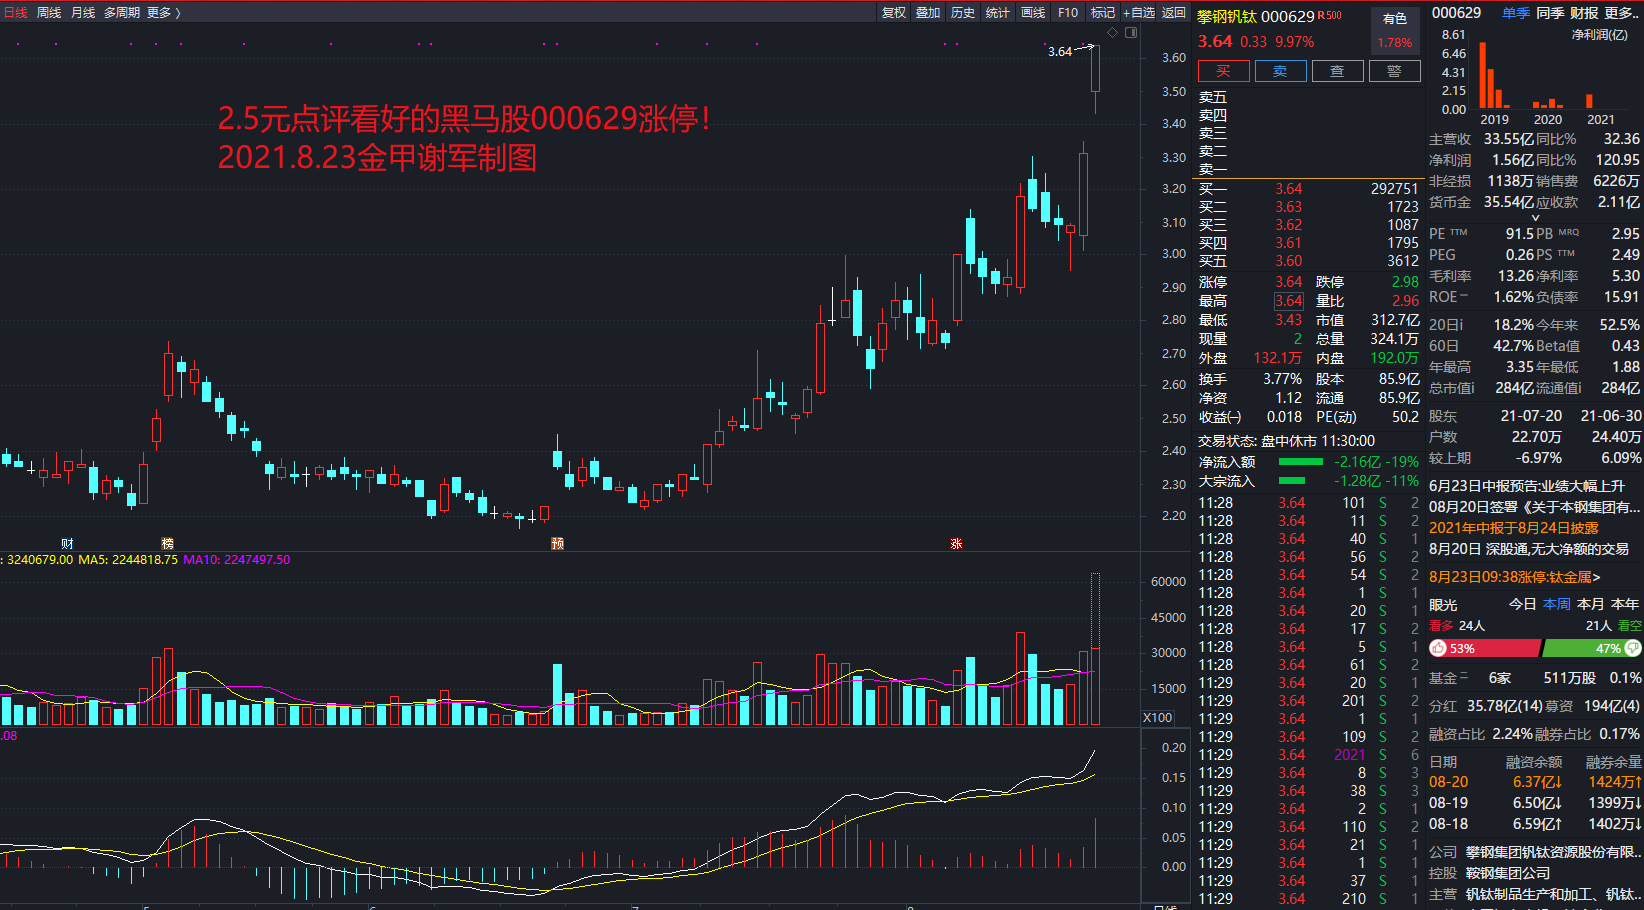Click the 查 query button
Screen dimensions: 1644x910
(x=1337, y=71)
